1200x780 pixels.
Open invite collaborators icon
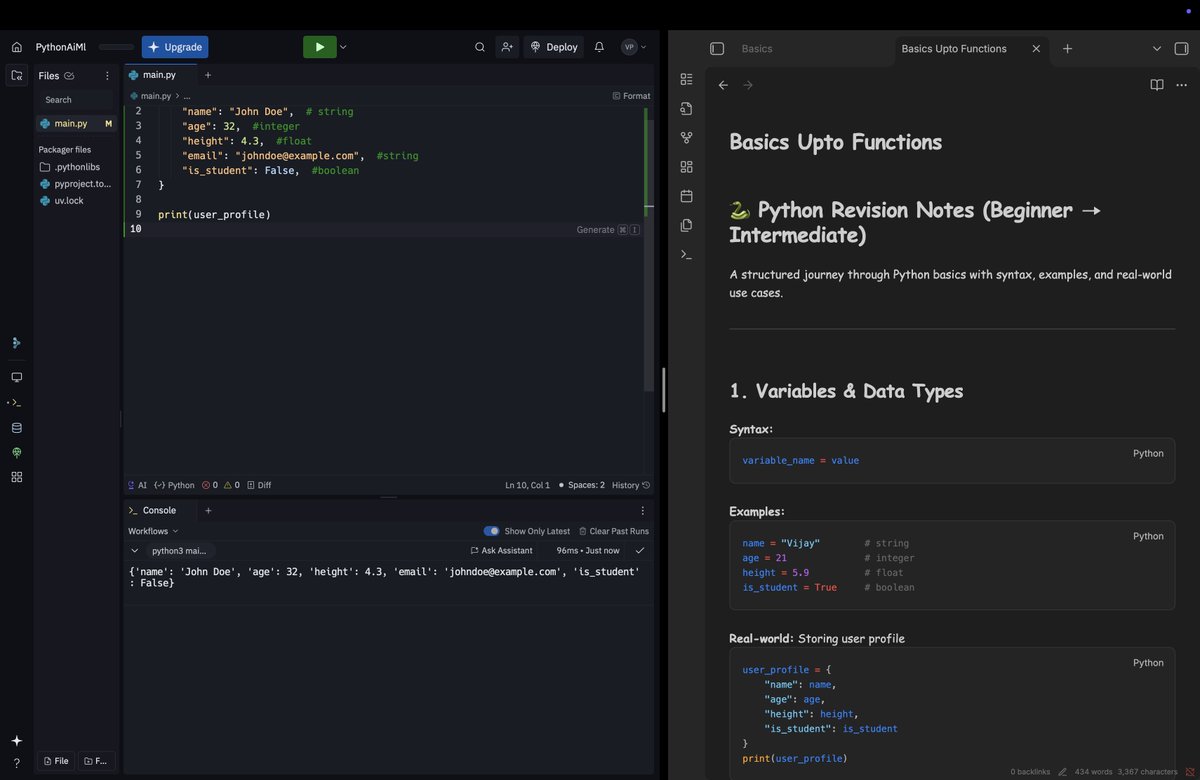point(507,47)
